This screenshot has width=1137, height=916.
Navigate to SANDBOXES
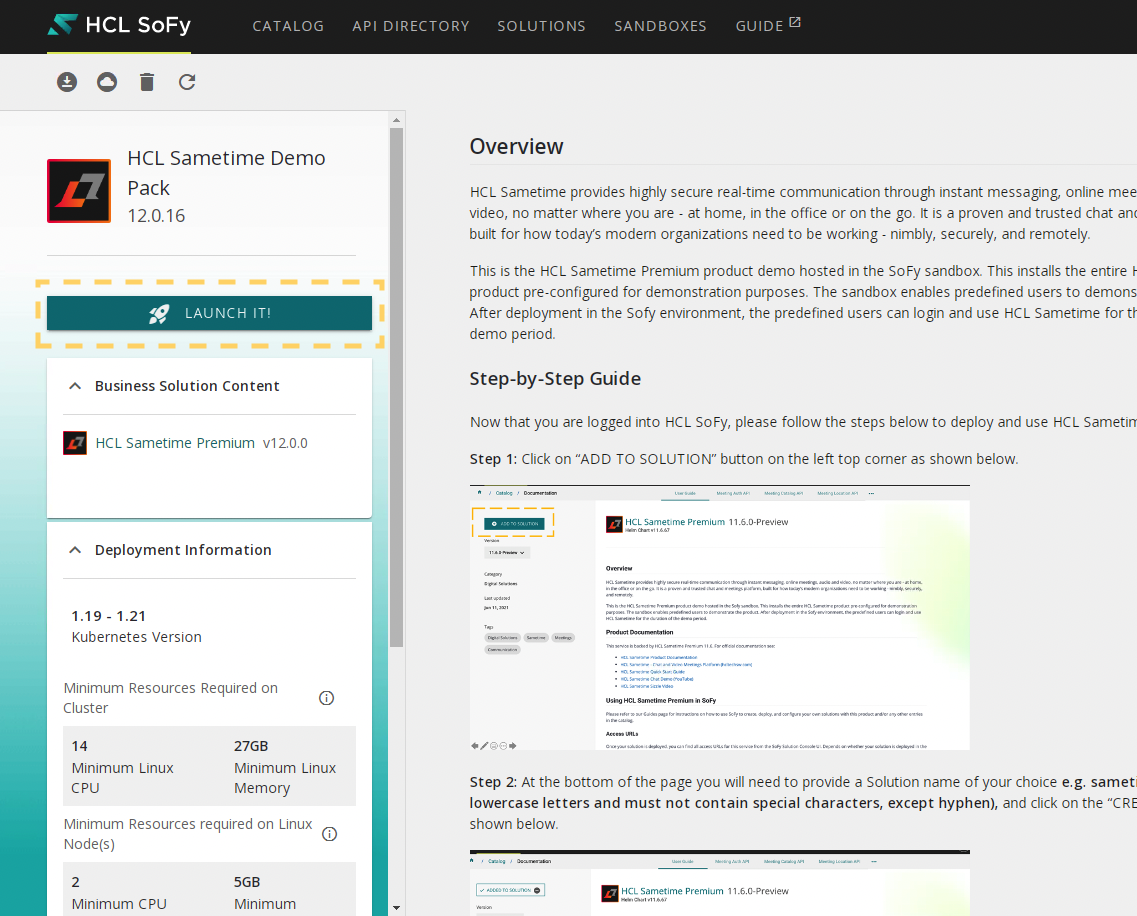point(661,26)
